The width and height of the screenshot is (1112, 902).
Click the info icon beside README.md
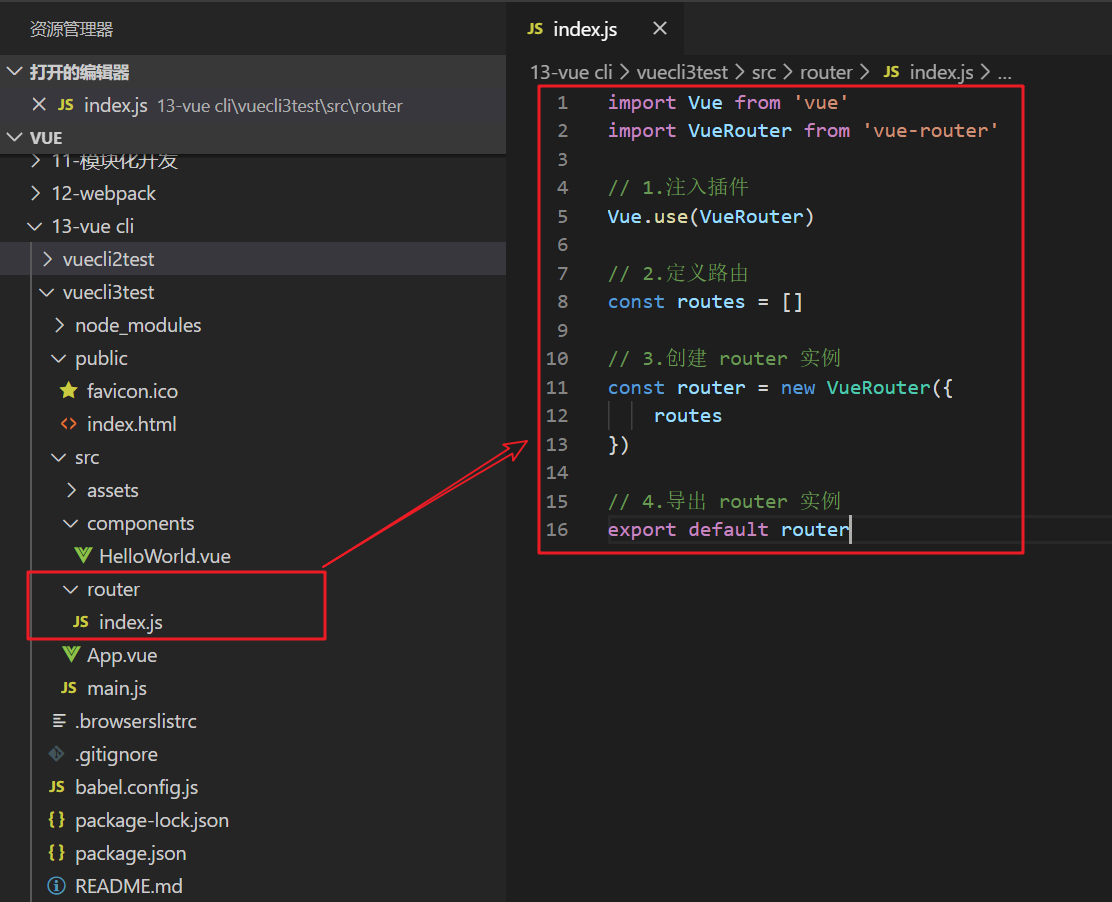[x=56, y=886]
